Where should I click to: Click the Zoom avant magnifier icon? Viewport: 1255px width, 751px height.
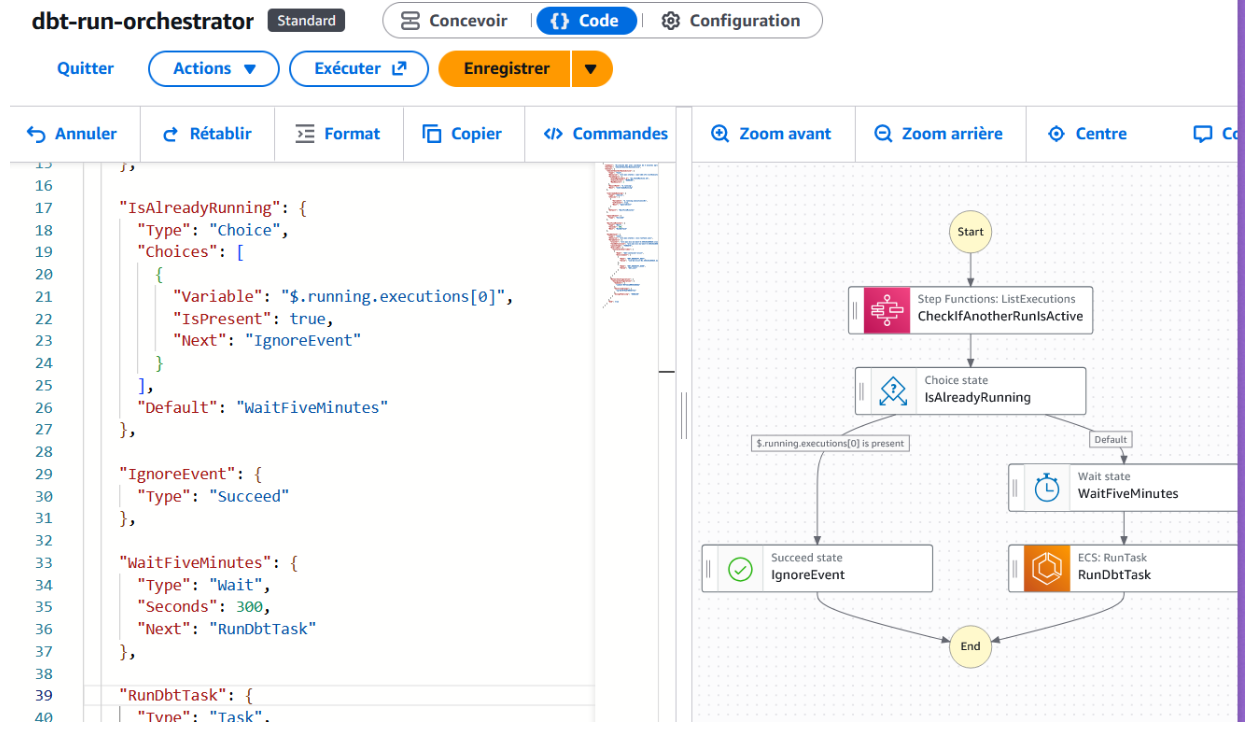pos(719,133)
